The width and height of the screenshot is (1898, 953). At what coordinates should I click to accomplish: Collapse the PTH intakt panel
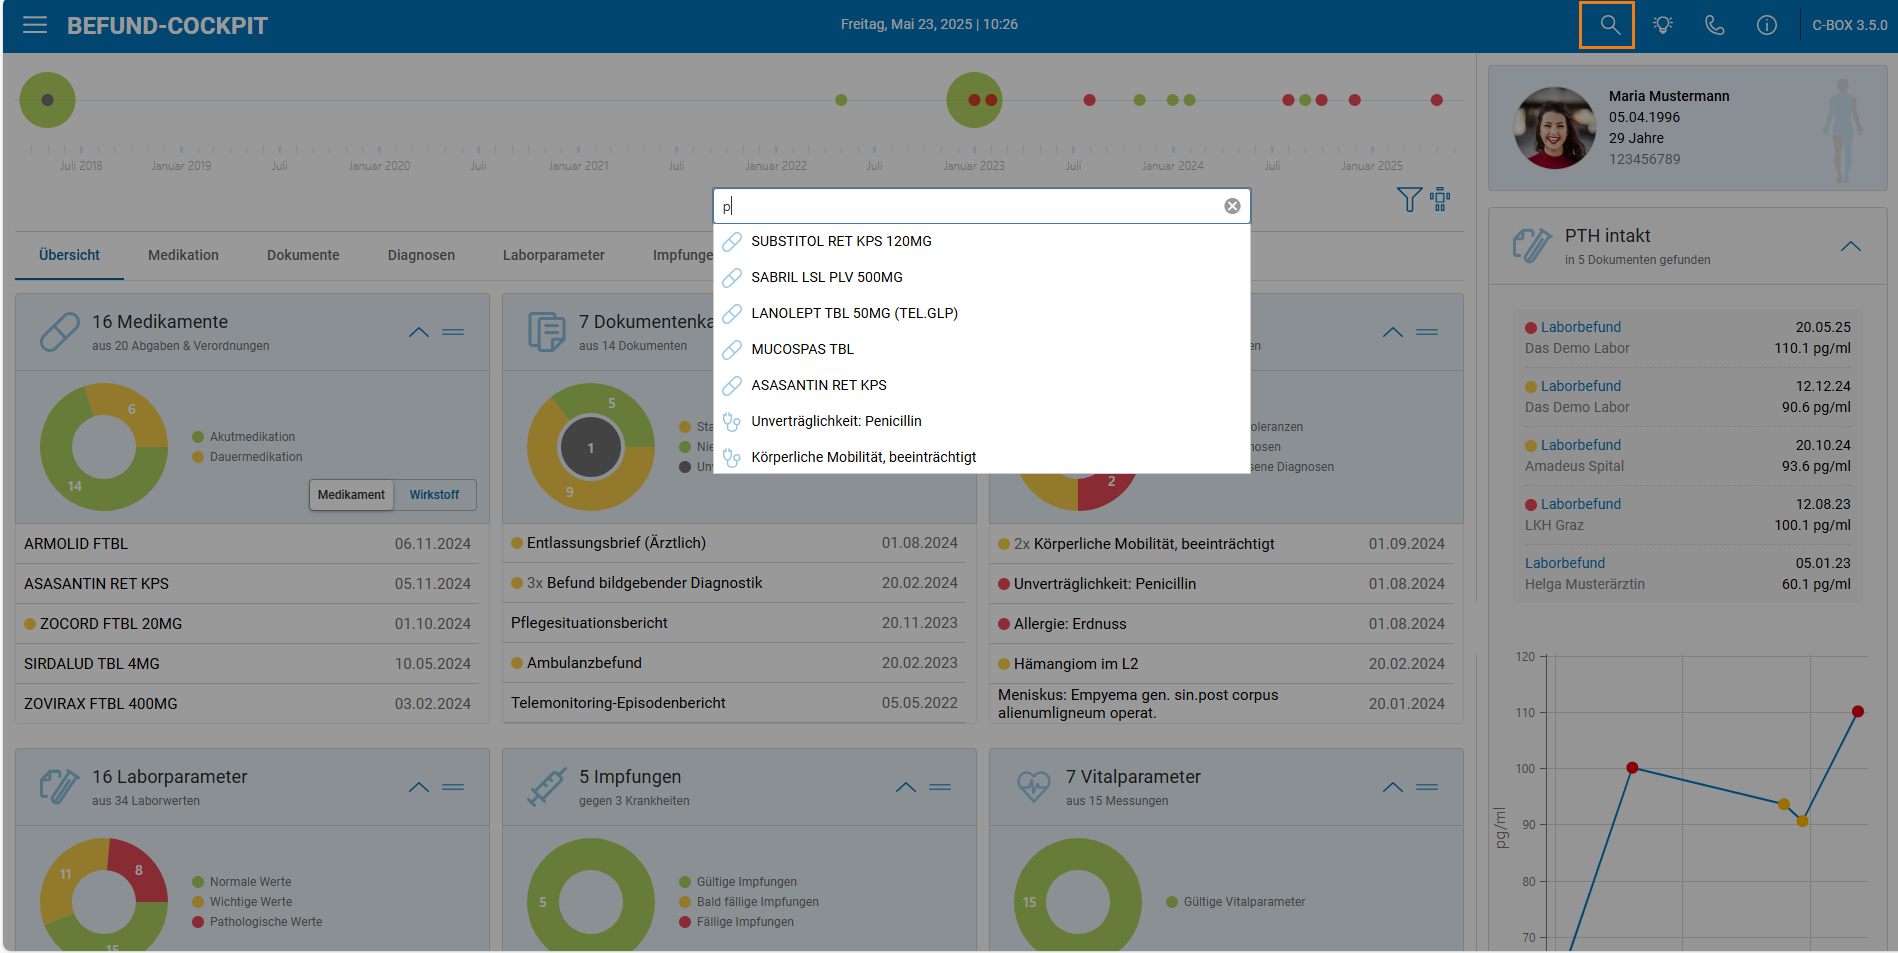(x=1851, y=246)
